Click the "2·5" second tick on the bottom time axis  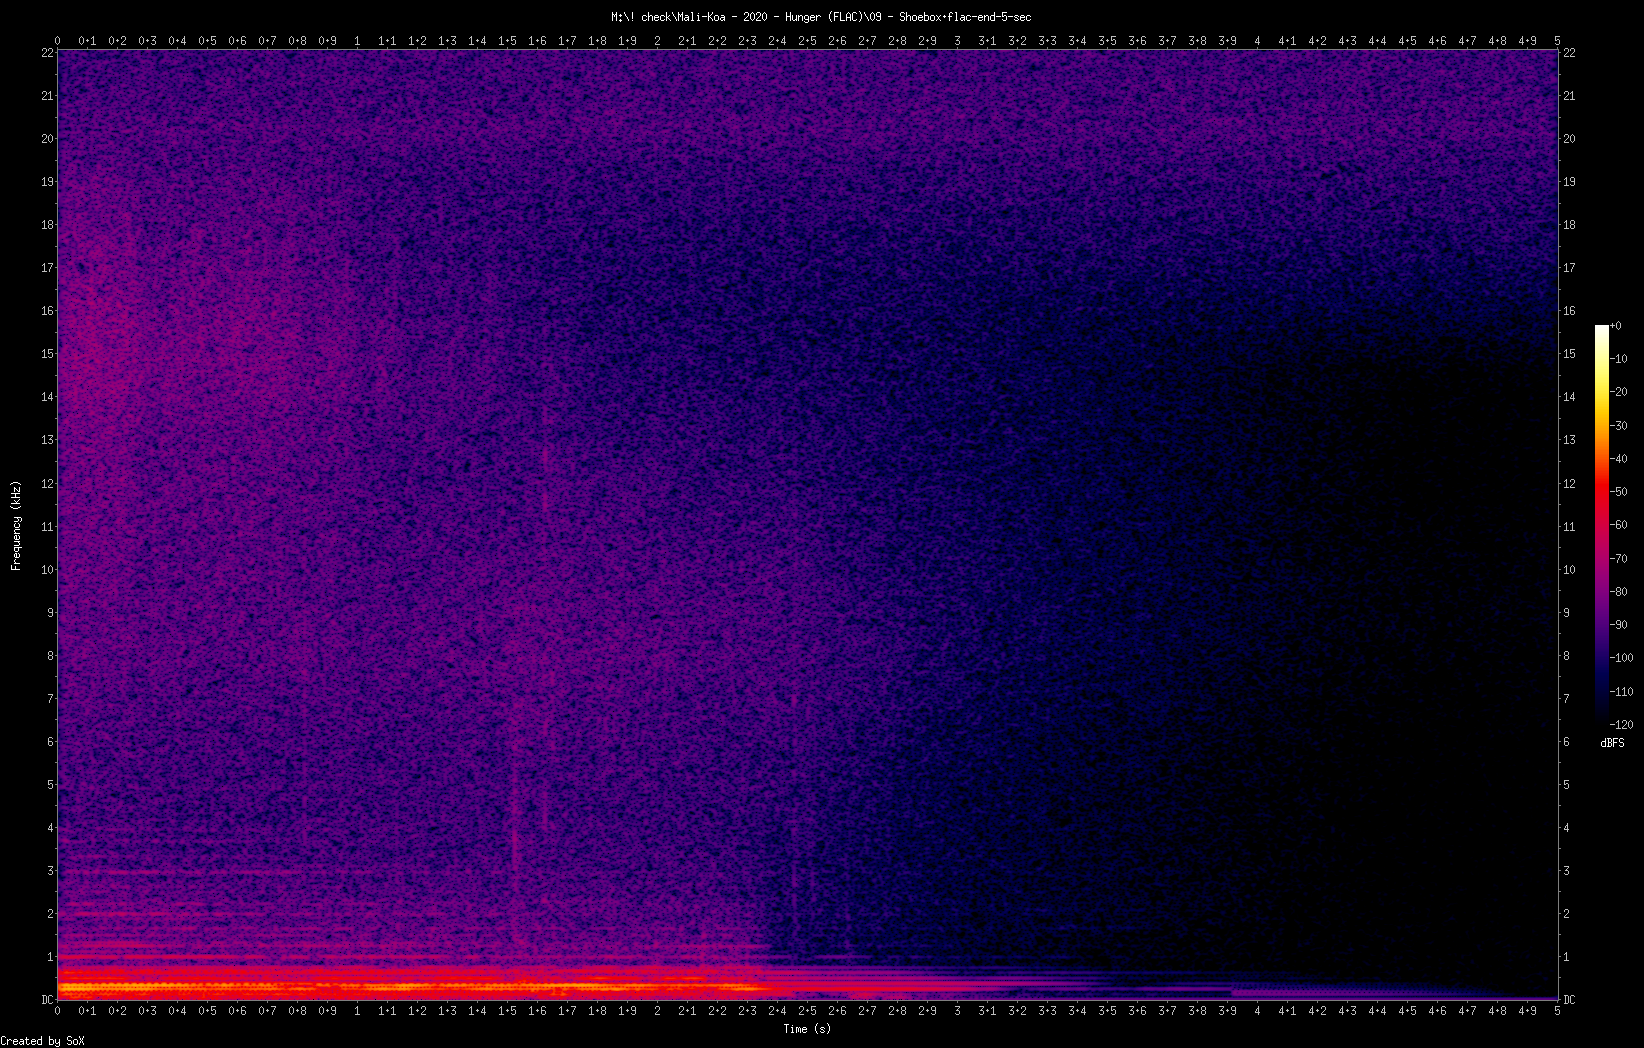pos(807,1011)
